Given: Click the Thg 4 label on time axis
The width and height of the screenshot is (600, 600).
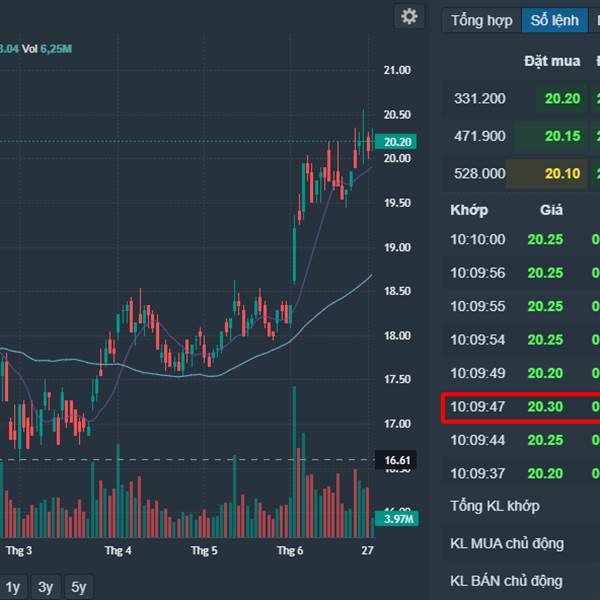Looking at the screenshot, I should tap(118, 551).
